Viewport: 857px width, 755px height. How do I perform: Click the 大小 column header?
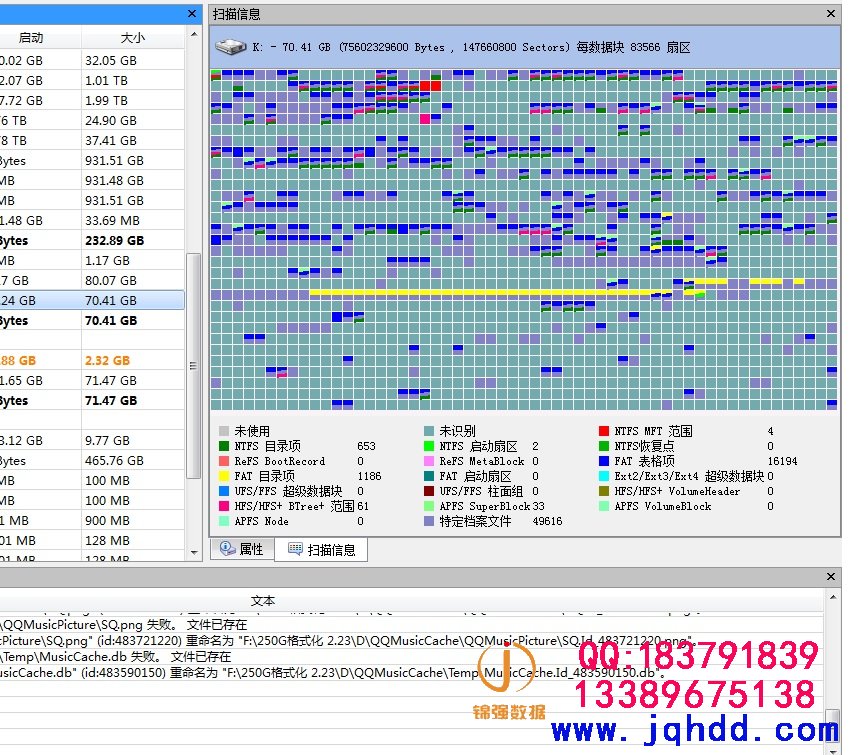132,38
